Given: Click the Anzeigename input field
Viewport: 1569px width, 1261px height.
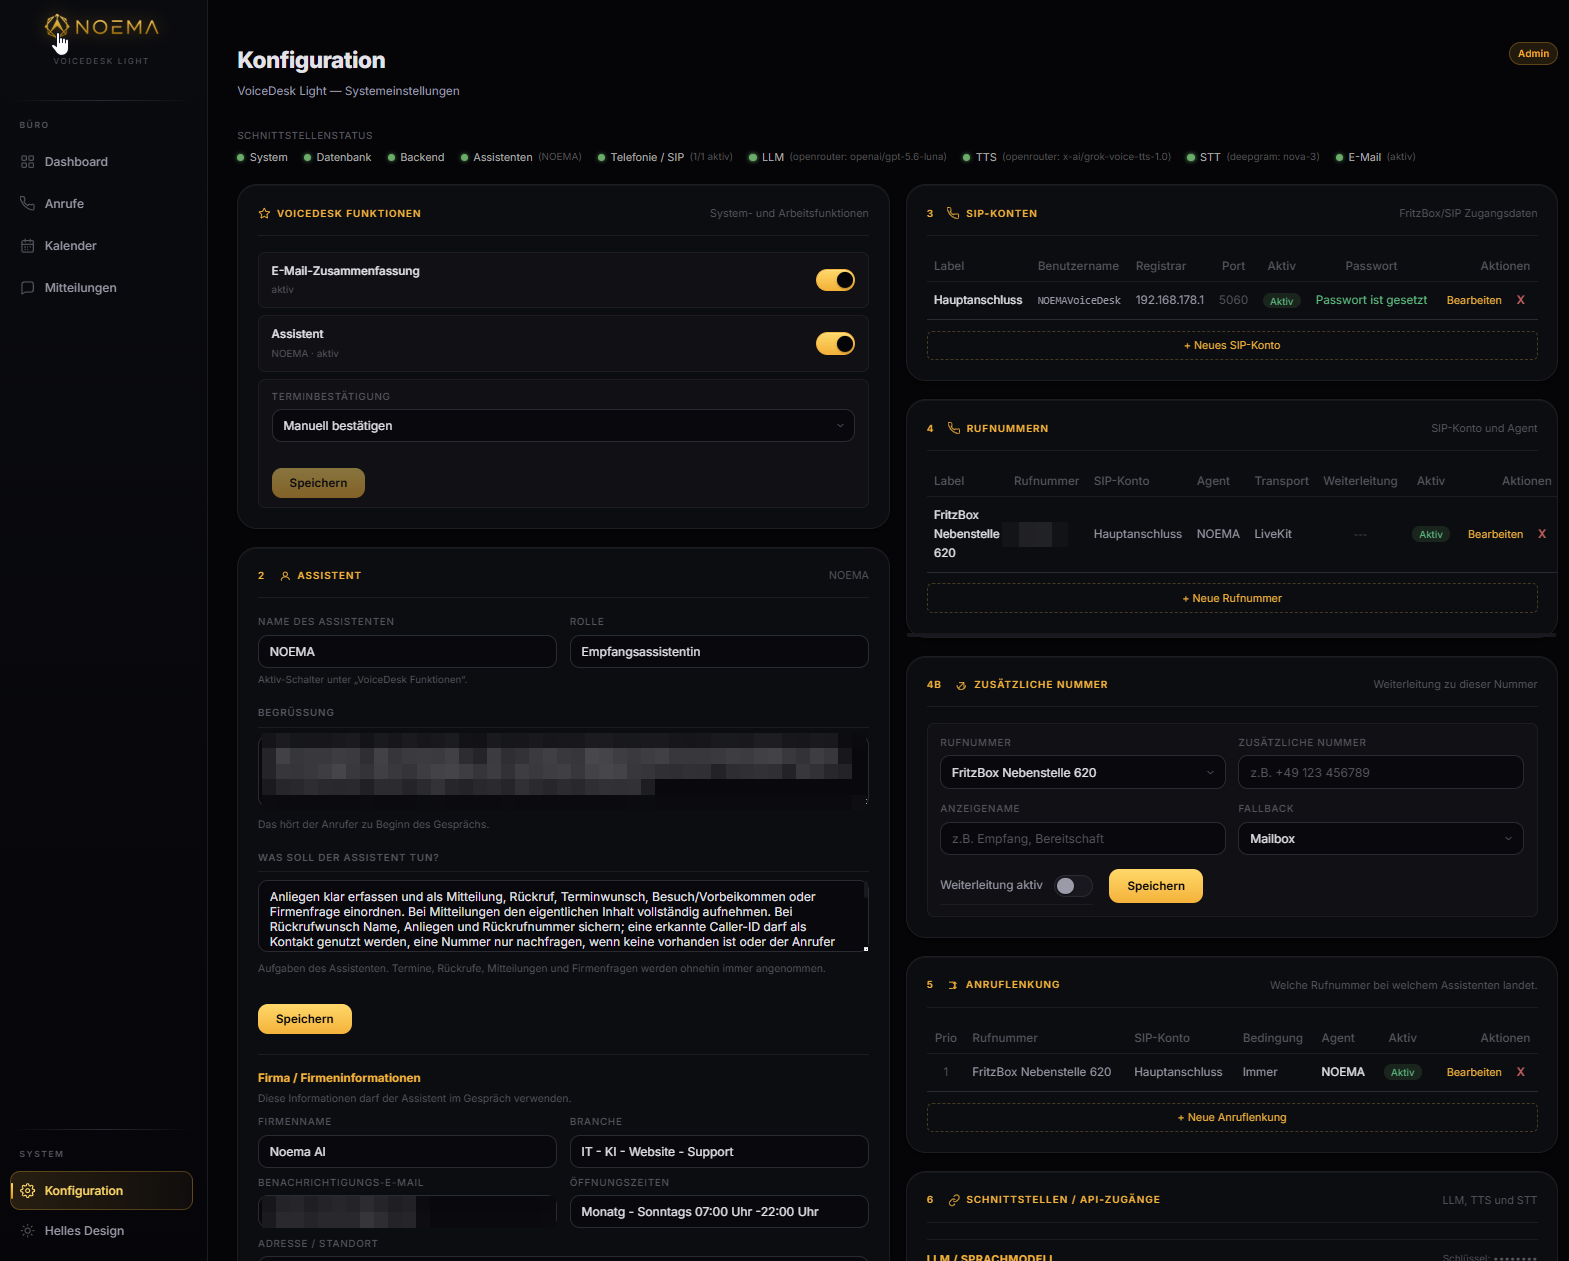Looking at the screenshot, I should coord(1082,839).
